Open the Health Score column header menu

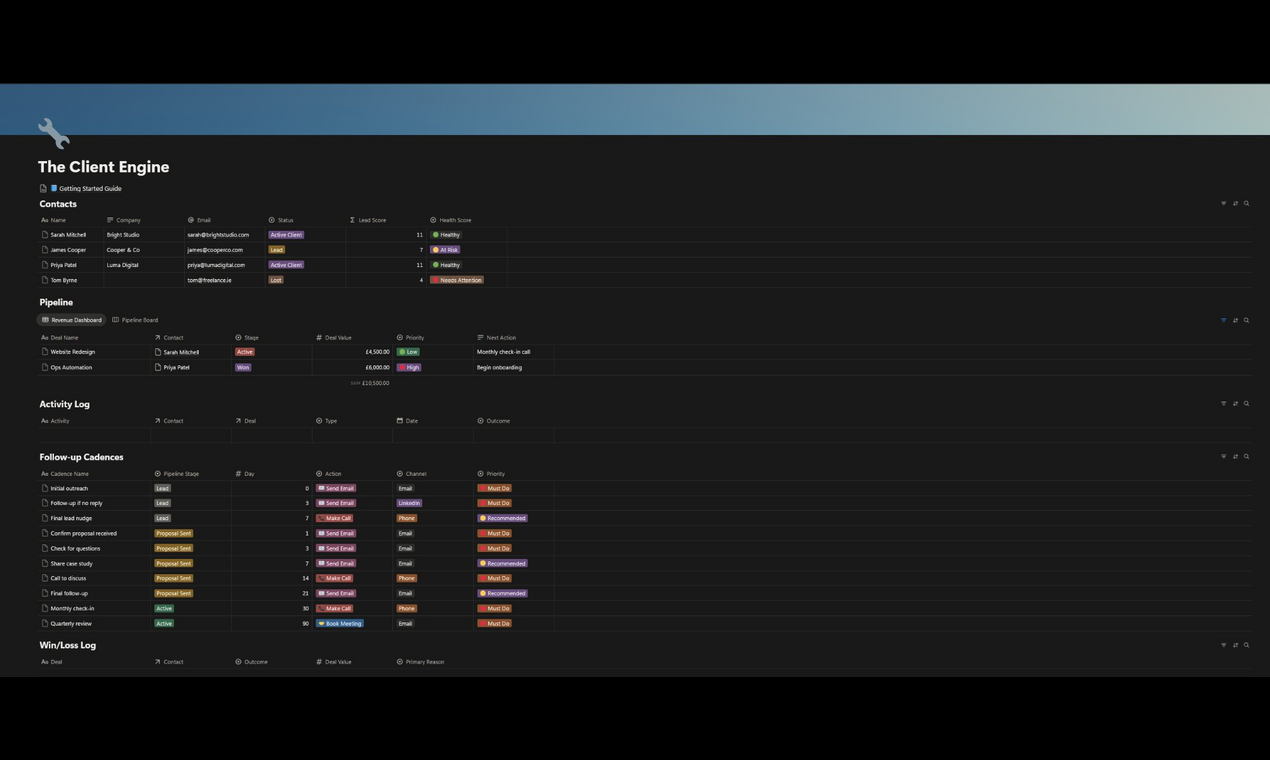pyautogui.click(x=451, y=220)
